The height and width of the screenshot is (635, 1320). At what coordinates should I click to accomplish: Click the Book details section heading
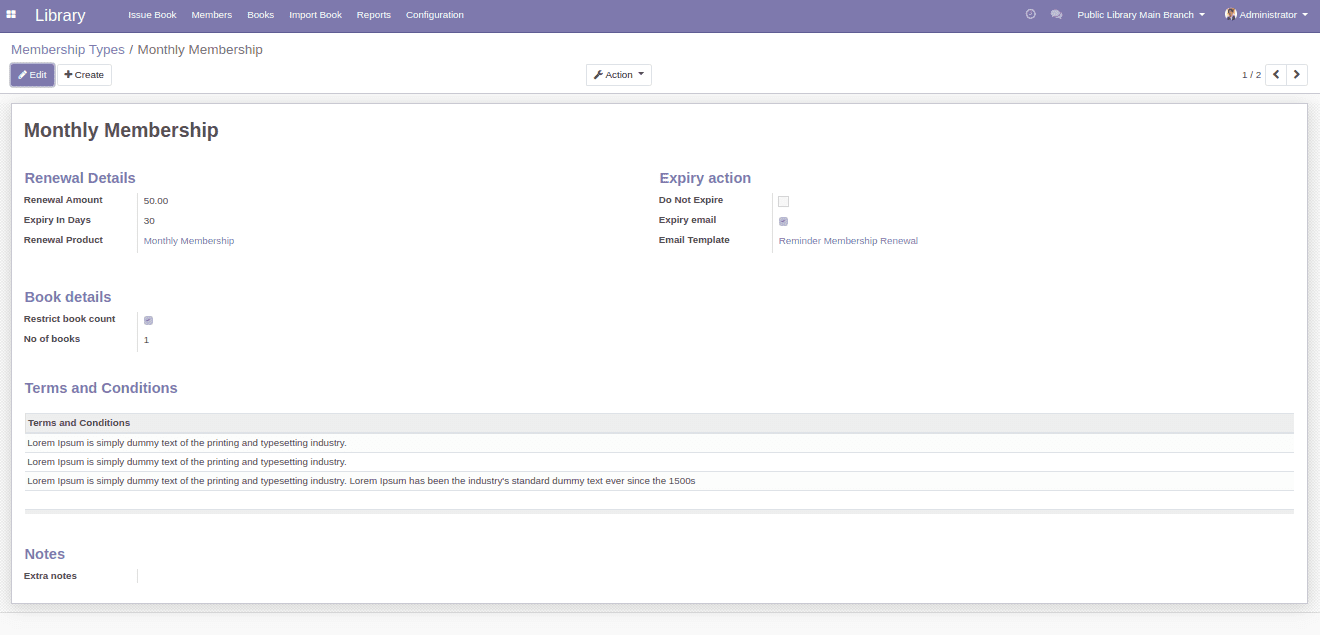pyautogui.click(x=68, y=297)
